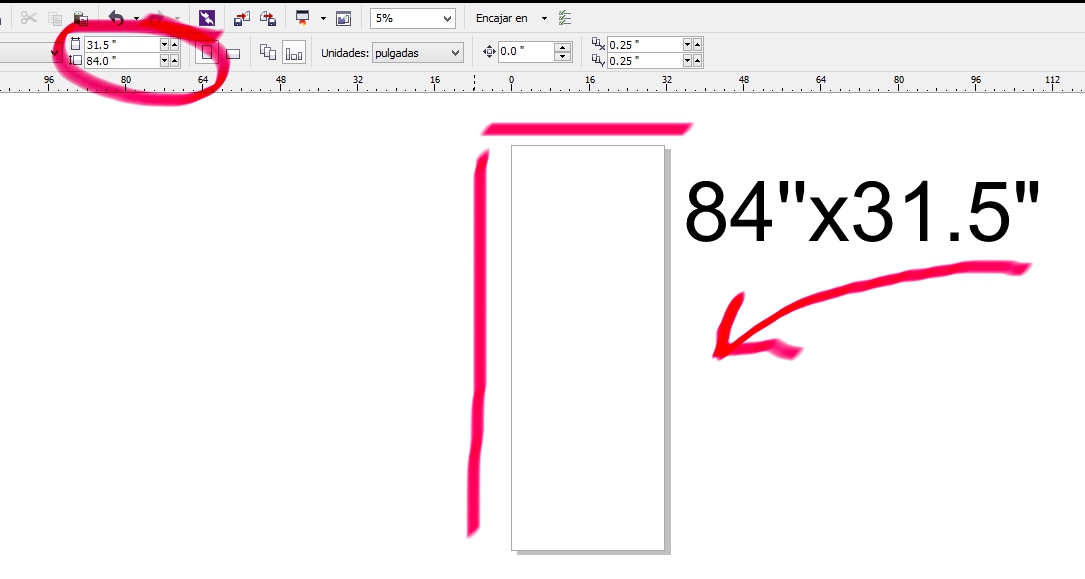The height and width of the screenshot is (579, 1085).
Task: Select portrait page orientation
Action: (x=207, y=52)
